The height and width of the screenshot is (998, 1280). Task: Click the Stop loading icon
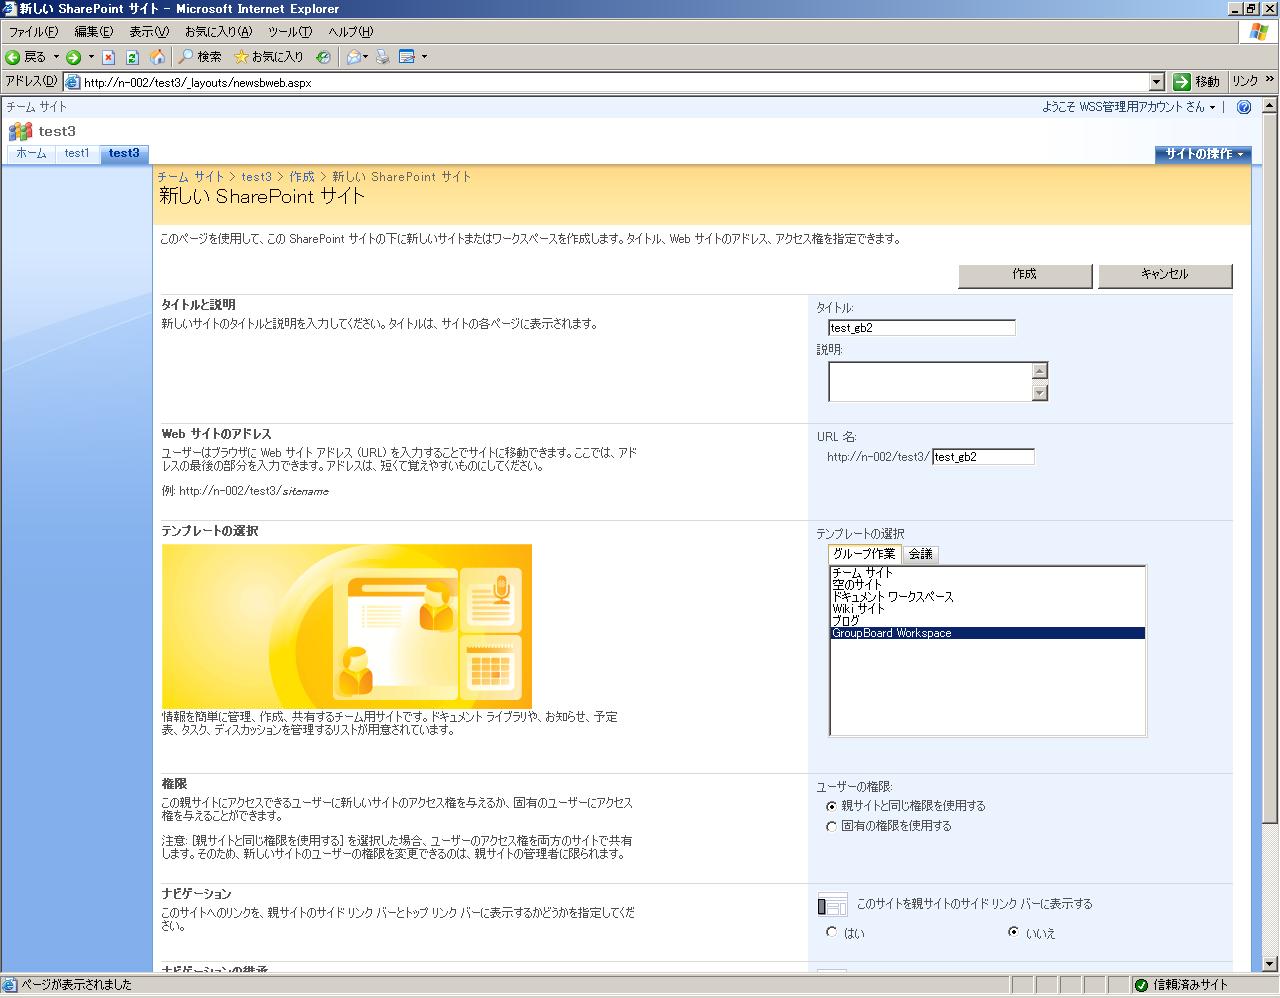tap(109, 57)
